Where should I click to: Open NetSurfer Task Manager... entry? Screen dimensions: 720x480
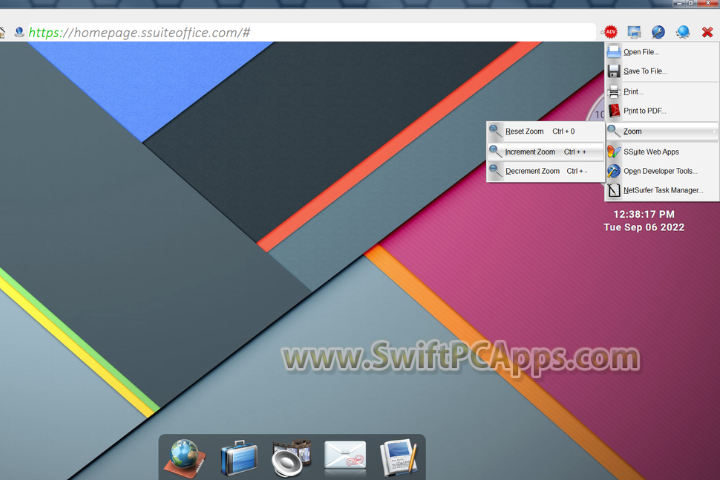662,190
